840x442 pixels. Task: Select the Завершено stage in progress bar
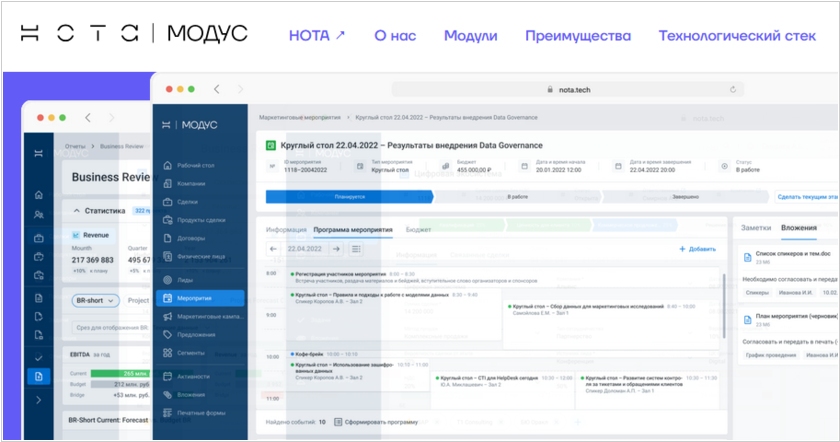pyautogui.click(x=685, y=197)
